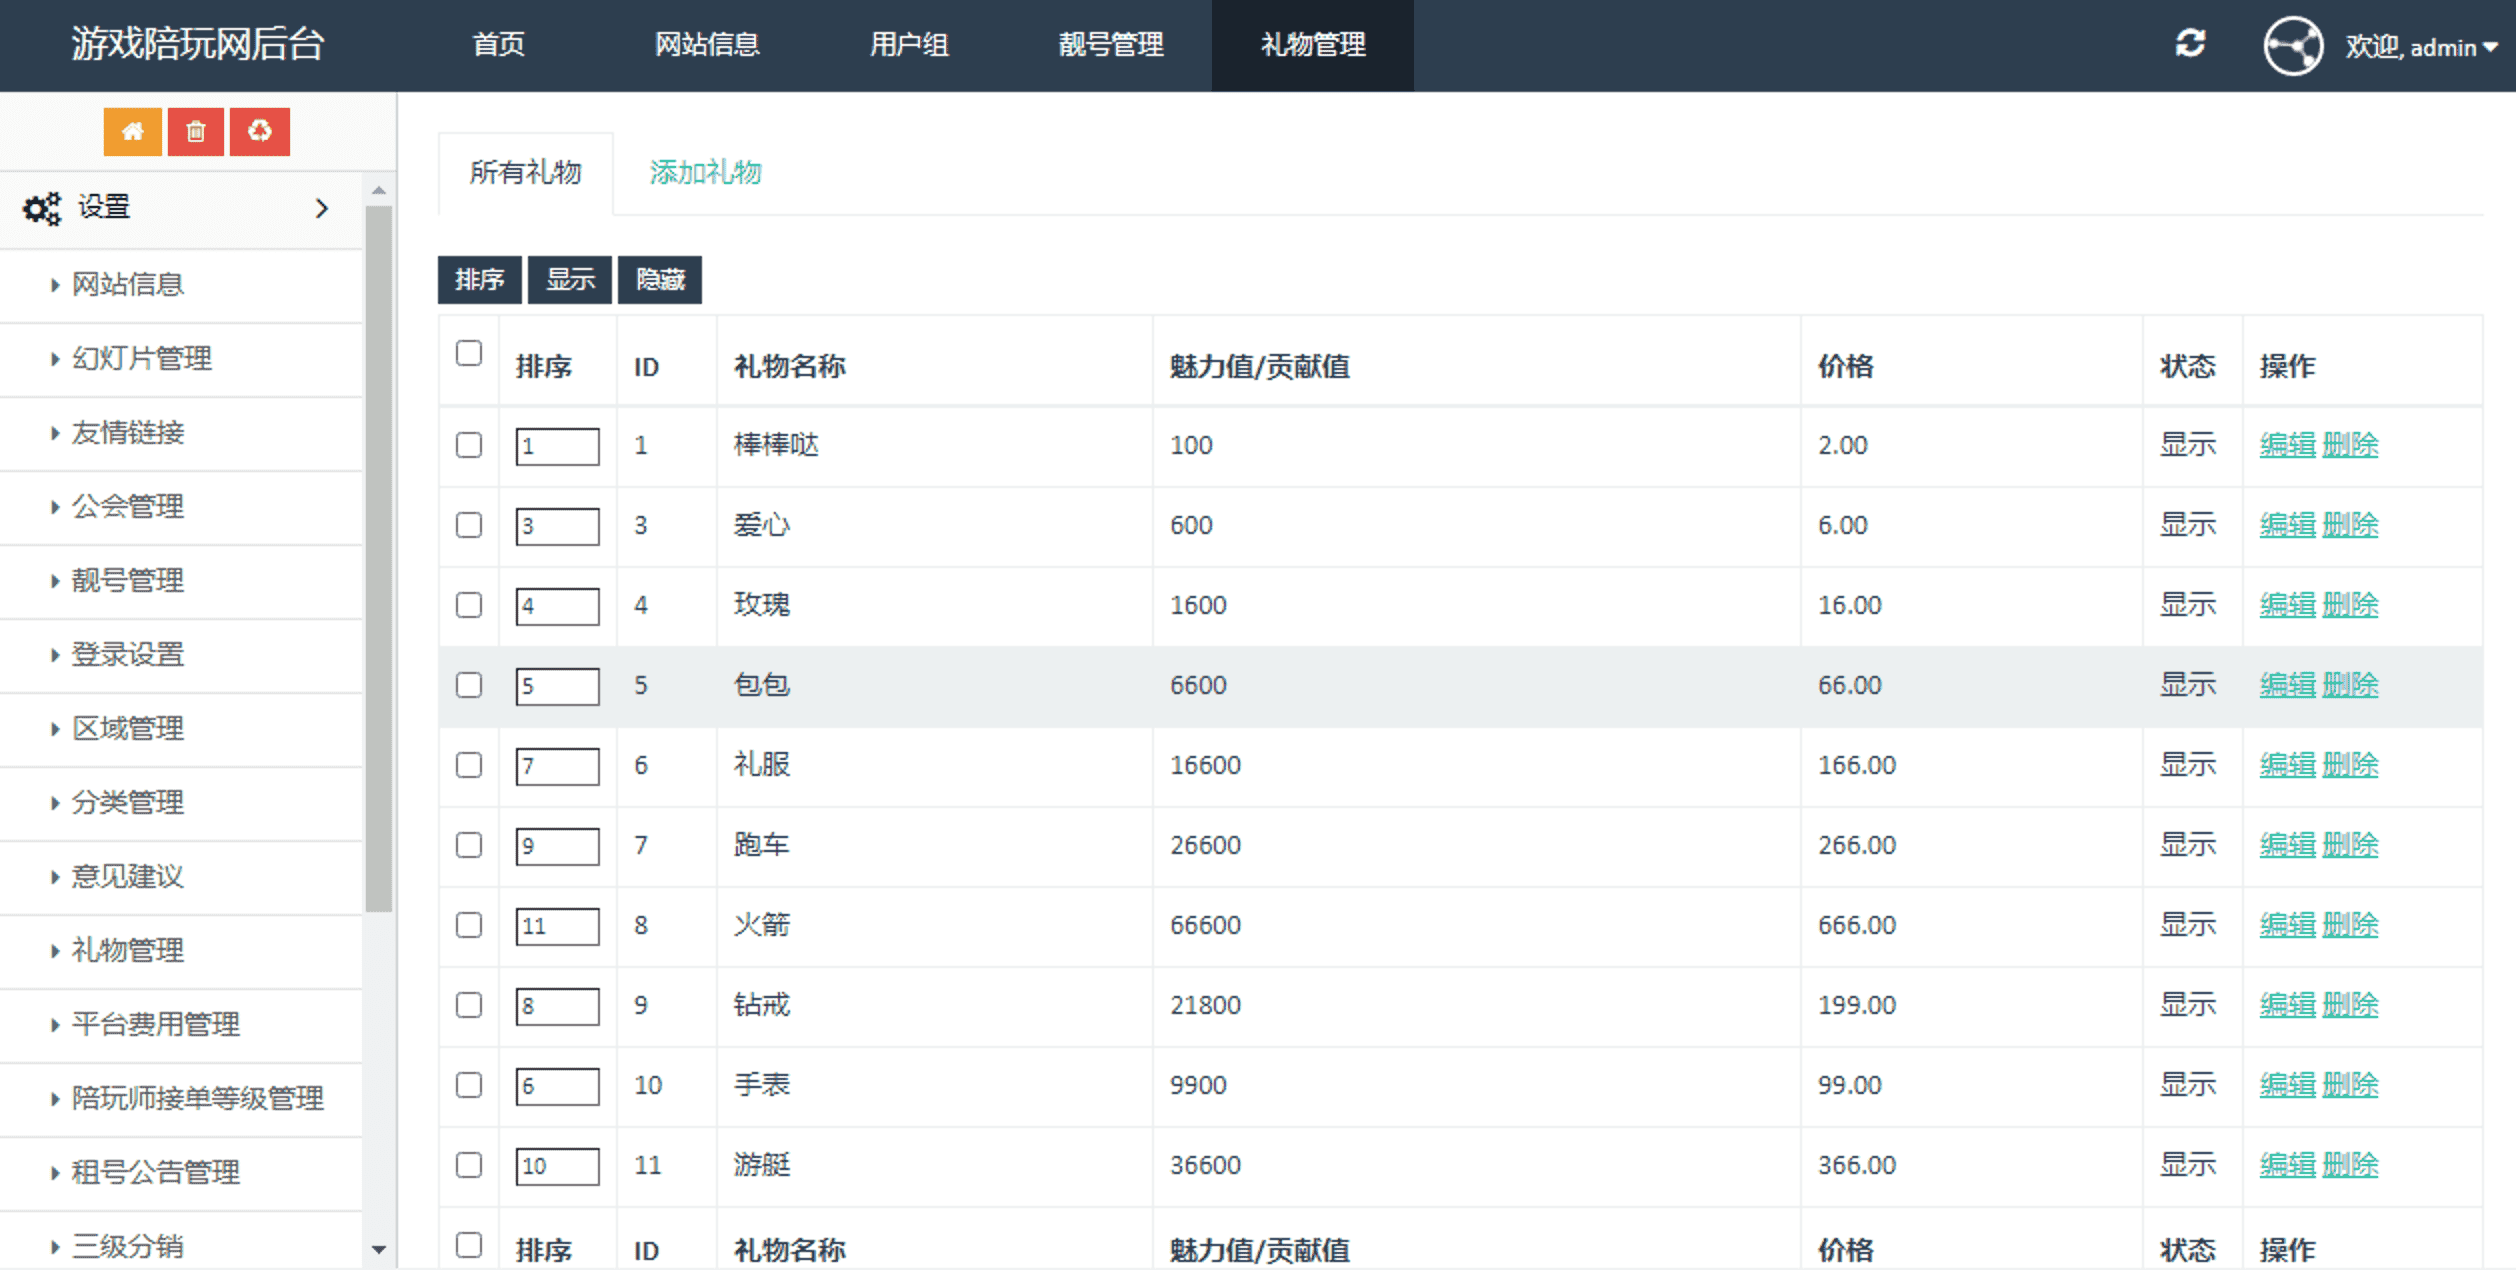Click sidebar scrollbar up arrow

click(x=379, y=190)
